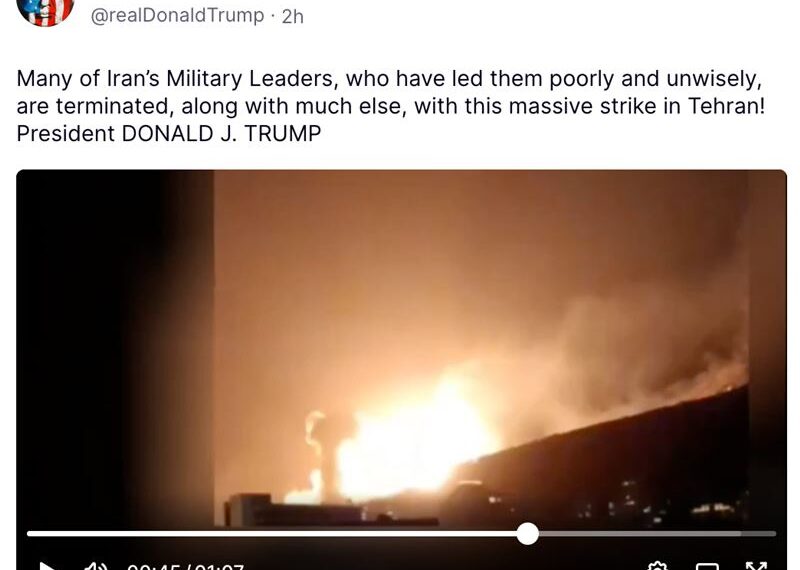
Task: Mute the video using the speaker icon
Action: [x=95, y=566]
